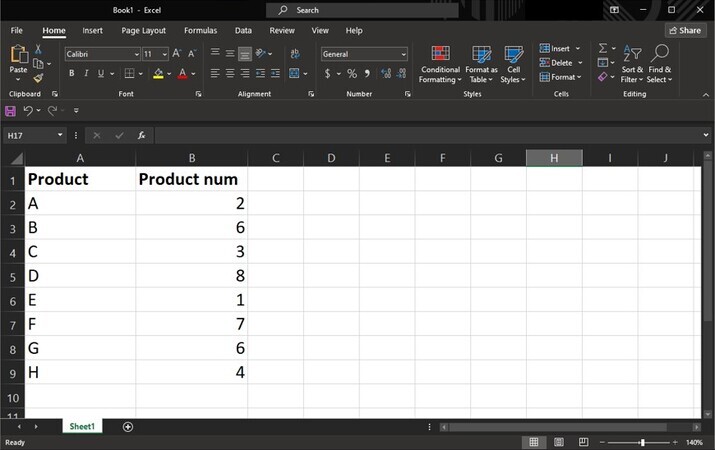Increase indent in Alignment group
Image resolution: width=715 pixels, height=450 pixels.
tap(275, 73)
